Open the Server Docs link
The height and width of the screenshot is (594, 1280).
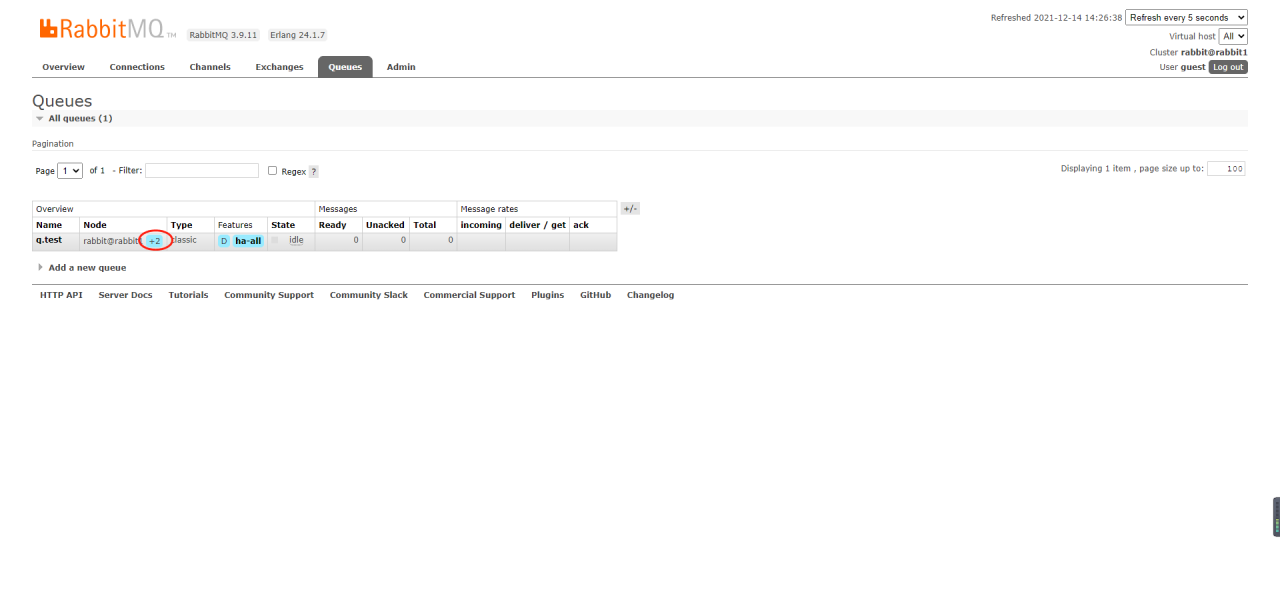coord(125,295)
